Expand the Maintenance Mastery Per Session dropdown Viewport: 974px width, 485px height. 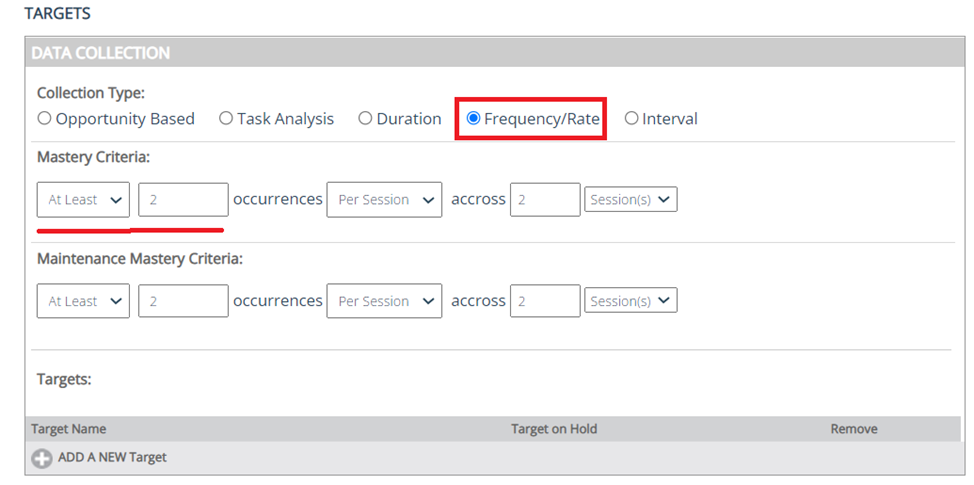384,301
